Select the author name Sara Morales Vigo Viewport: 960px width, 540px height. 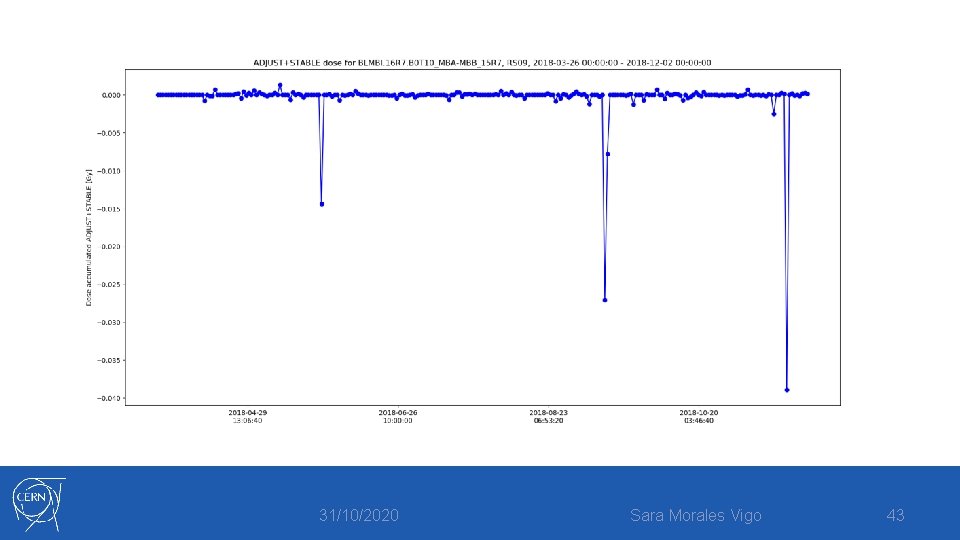tap(696, 516)
